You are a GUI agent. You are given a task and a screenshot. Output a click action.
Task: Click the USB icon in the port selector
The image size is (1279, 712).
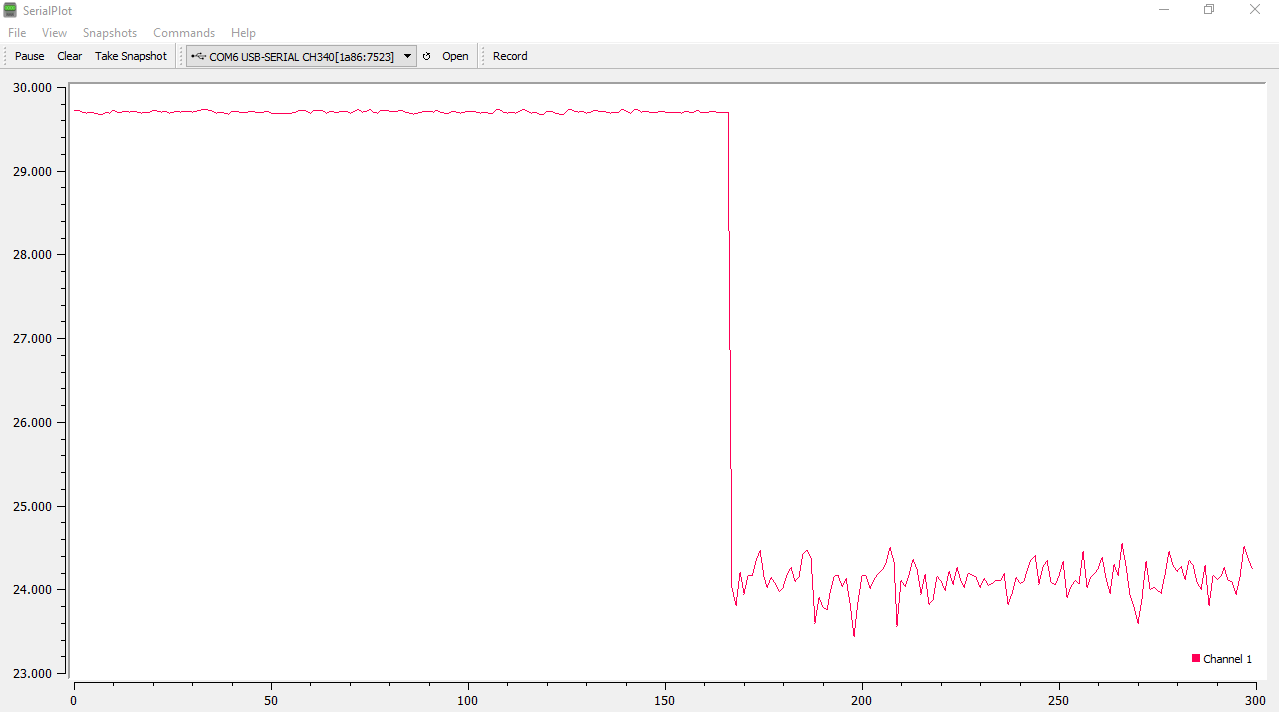[x=198, y=56]
